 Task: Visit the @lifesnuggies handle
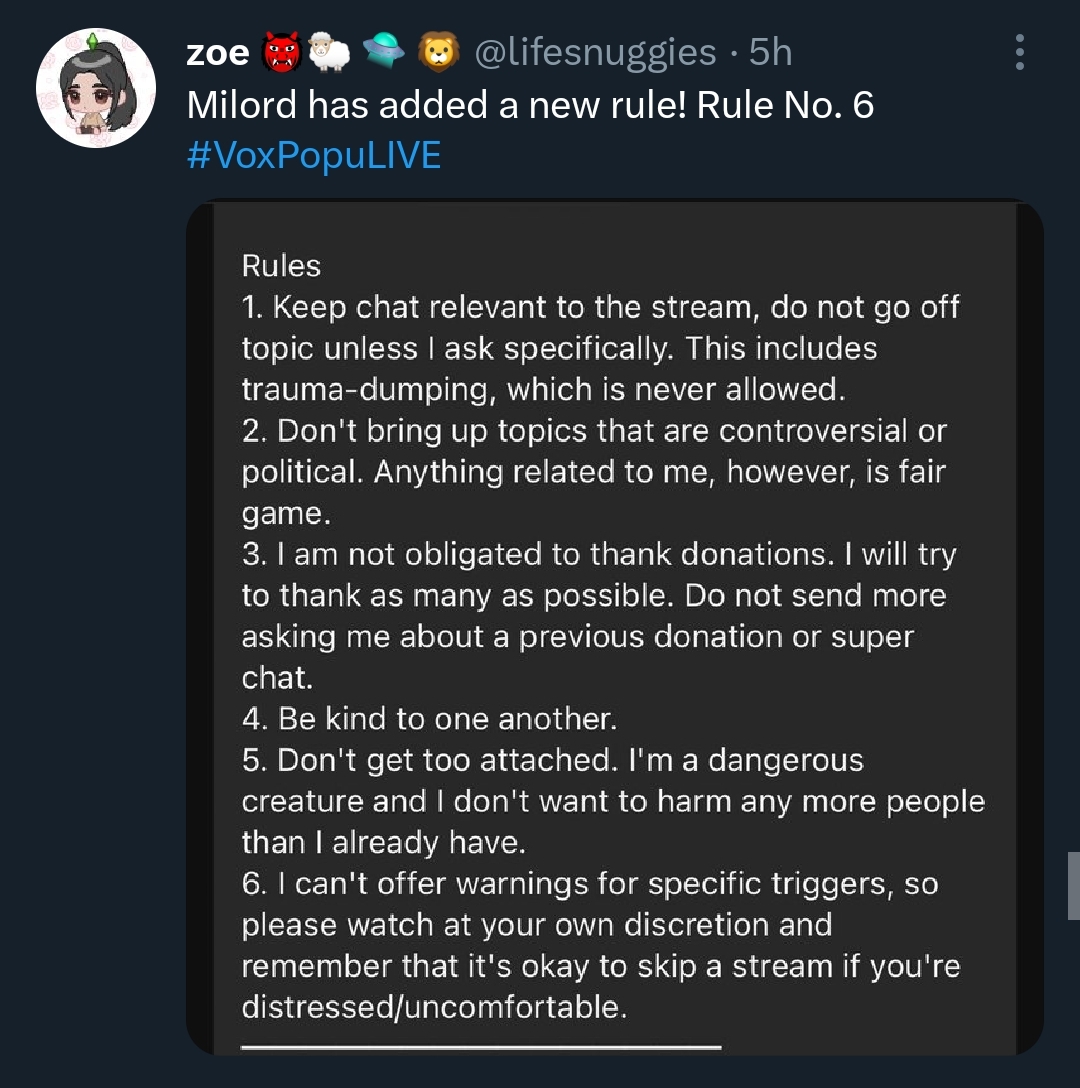(x=595, y=52)
